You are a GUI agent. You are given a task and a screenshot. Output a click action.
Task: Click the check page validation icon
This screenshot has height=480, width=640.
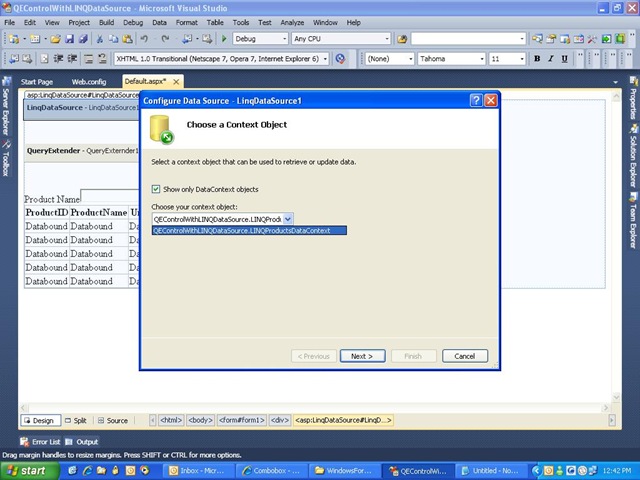coord(340,59)
